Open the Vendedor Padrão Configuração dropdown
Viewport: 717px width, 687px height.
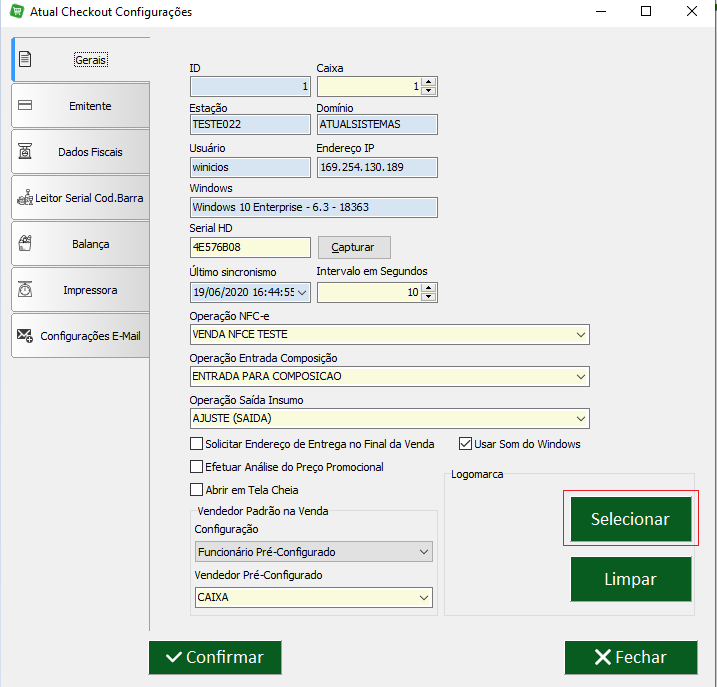coord(424,552)
